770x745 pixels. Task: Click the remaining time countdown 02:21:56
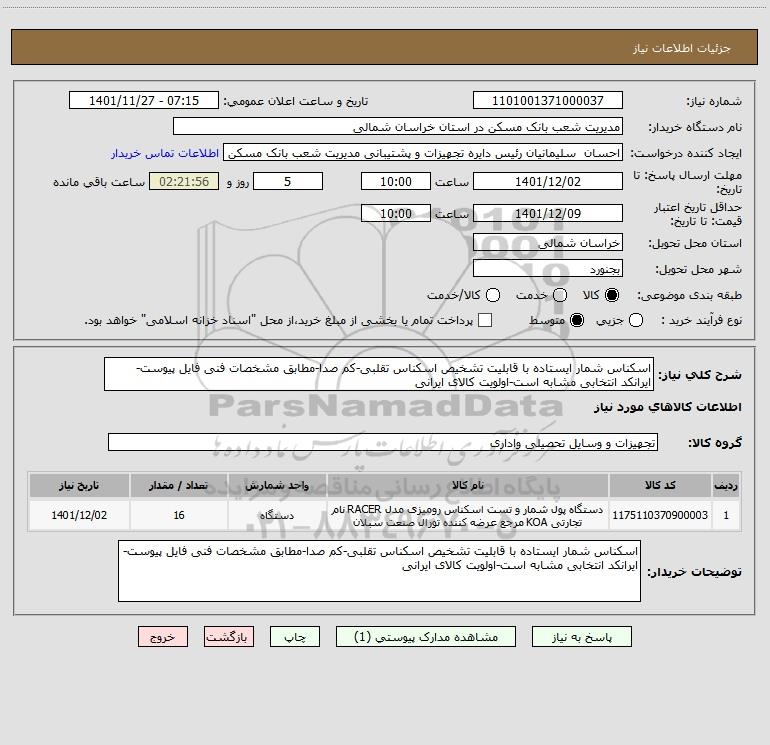(x=184, y=181)
